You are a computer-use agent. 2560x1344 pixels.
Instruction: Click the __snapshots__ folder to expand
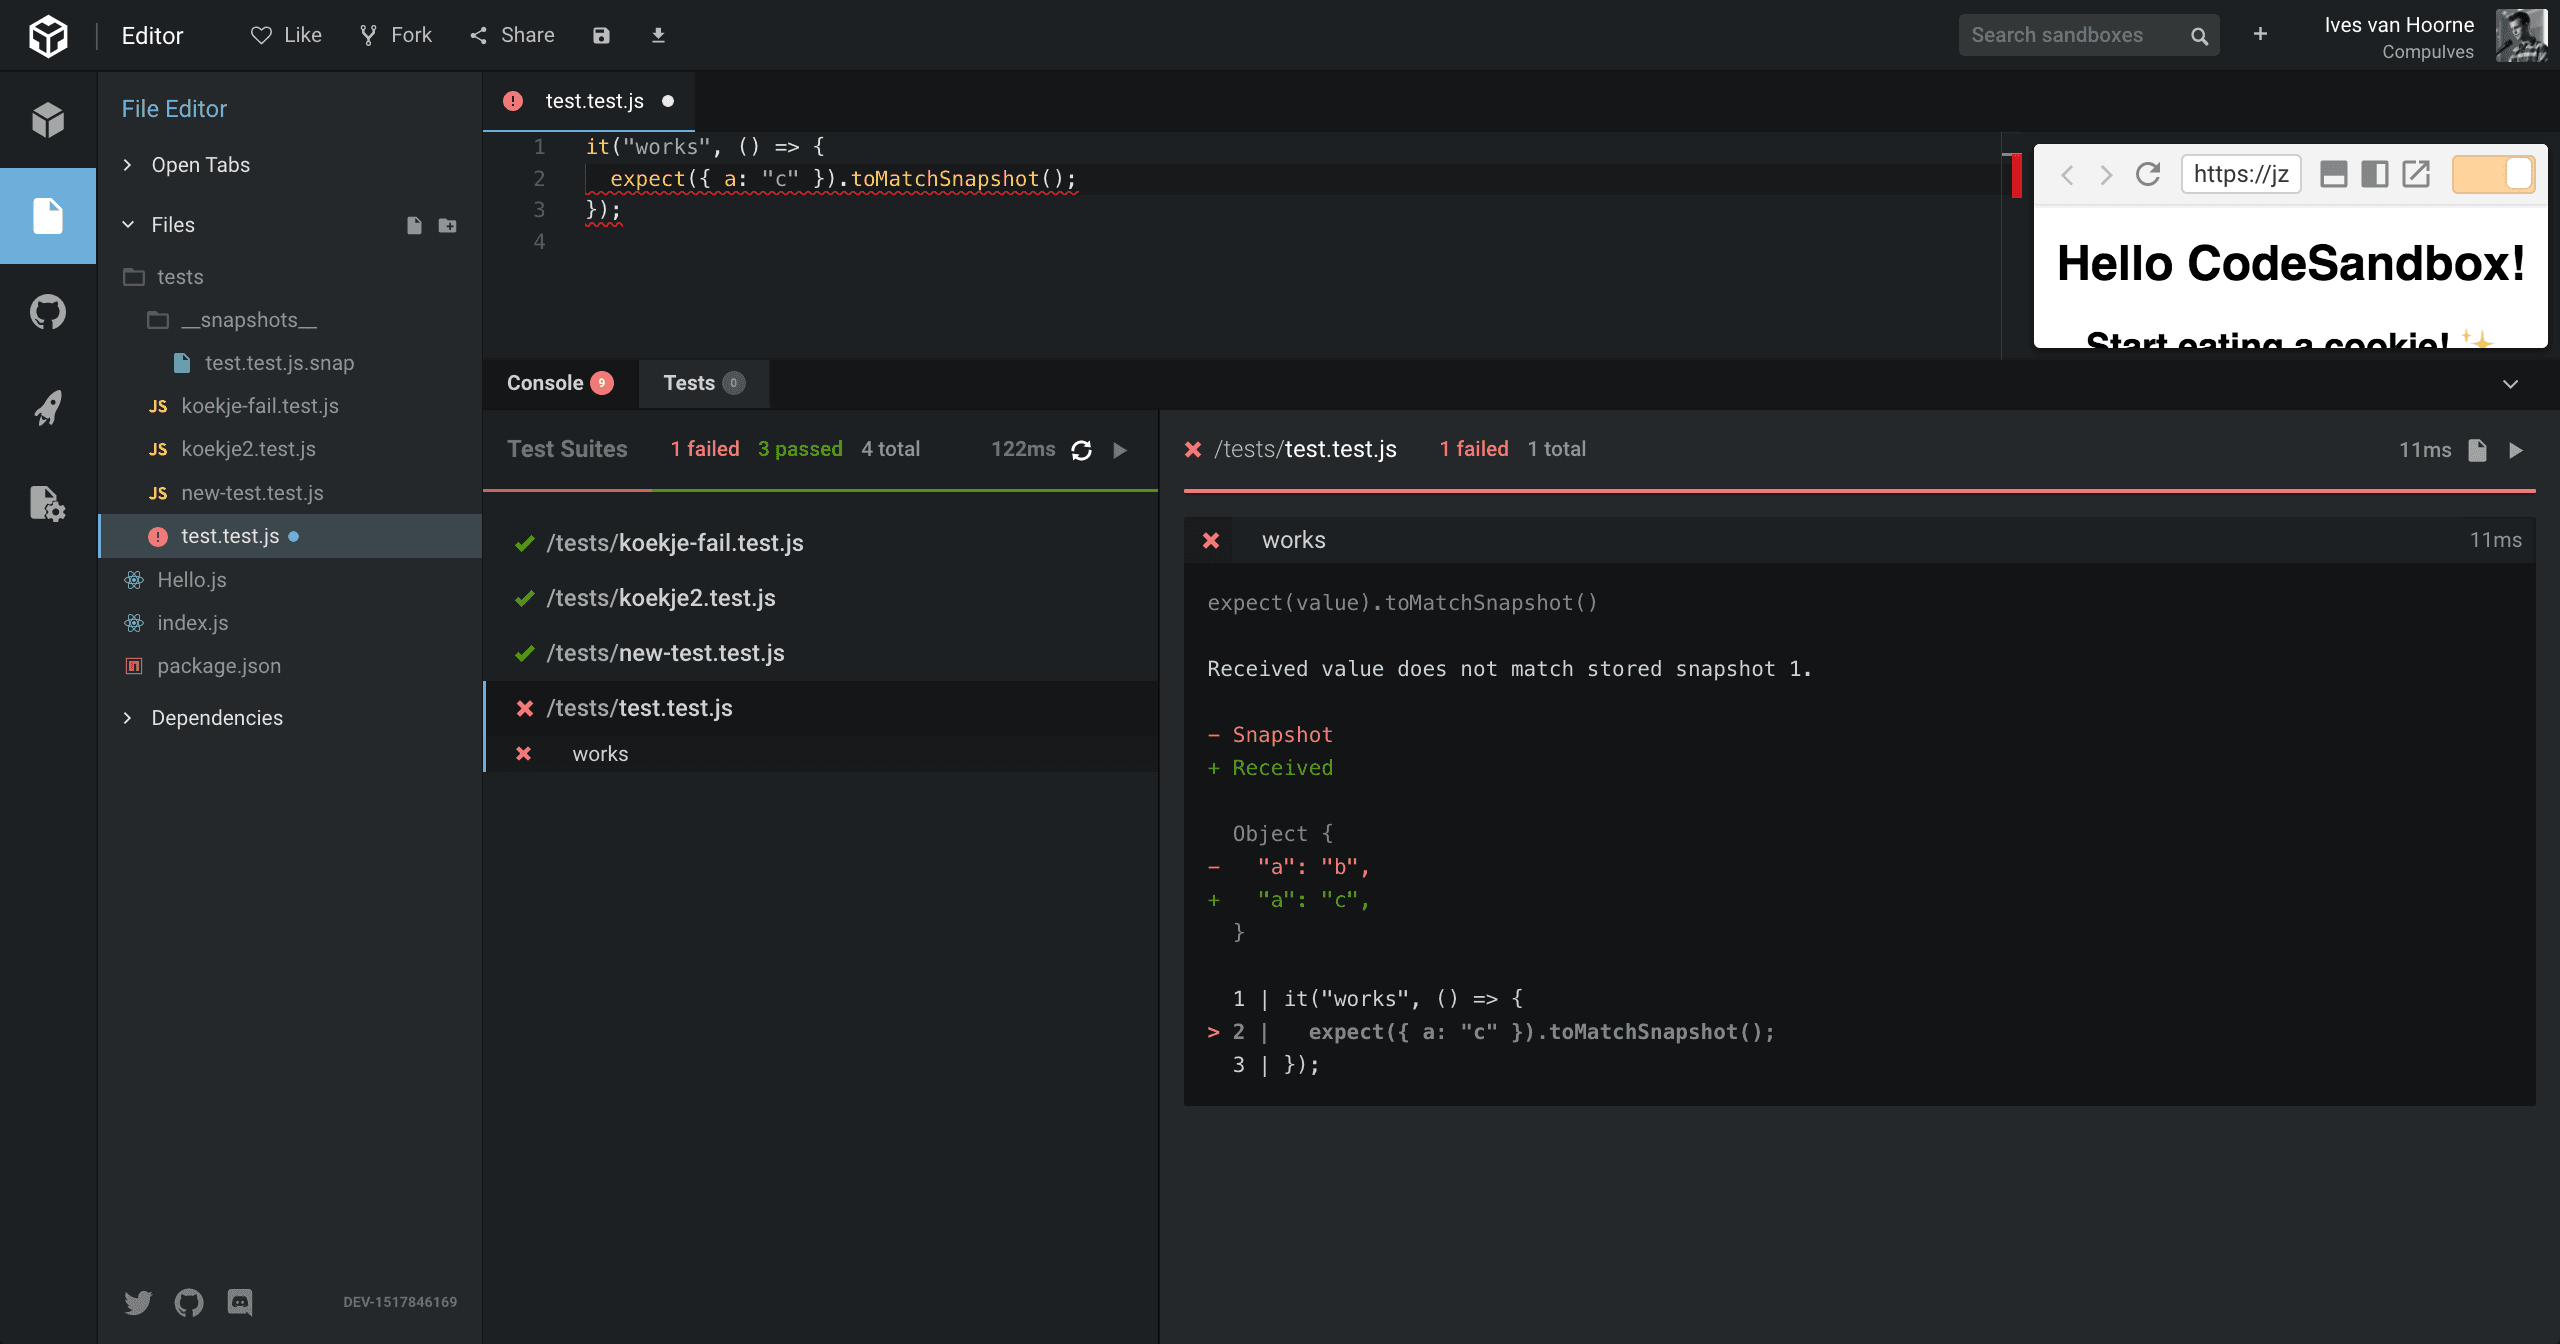pyautogui.click(x=244, y=318)
